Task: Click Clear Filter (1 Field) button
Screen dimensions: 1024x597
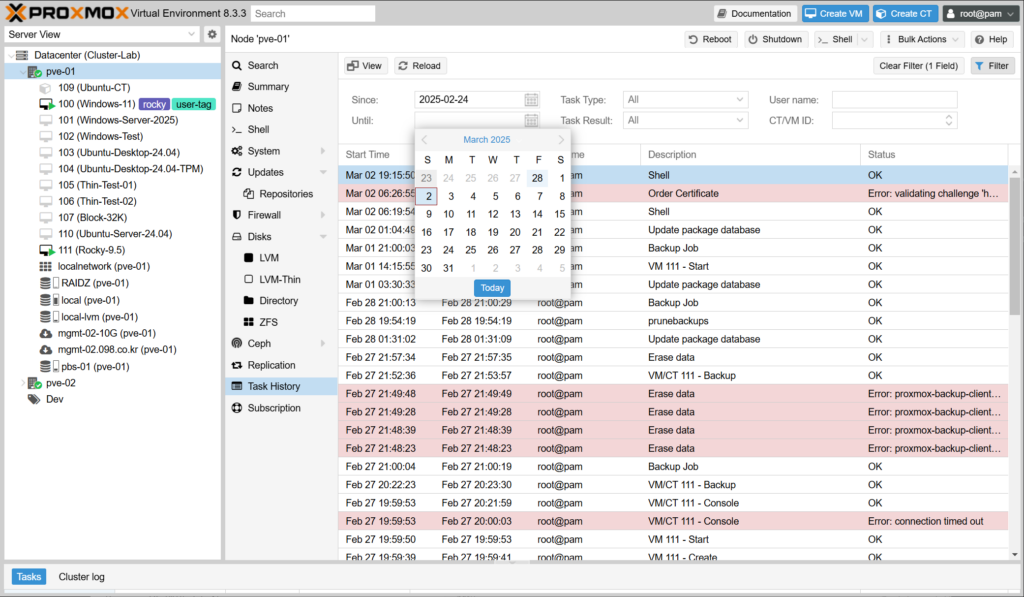Action: tap(918, 66)
